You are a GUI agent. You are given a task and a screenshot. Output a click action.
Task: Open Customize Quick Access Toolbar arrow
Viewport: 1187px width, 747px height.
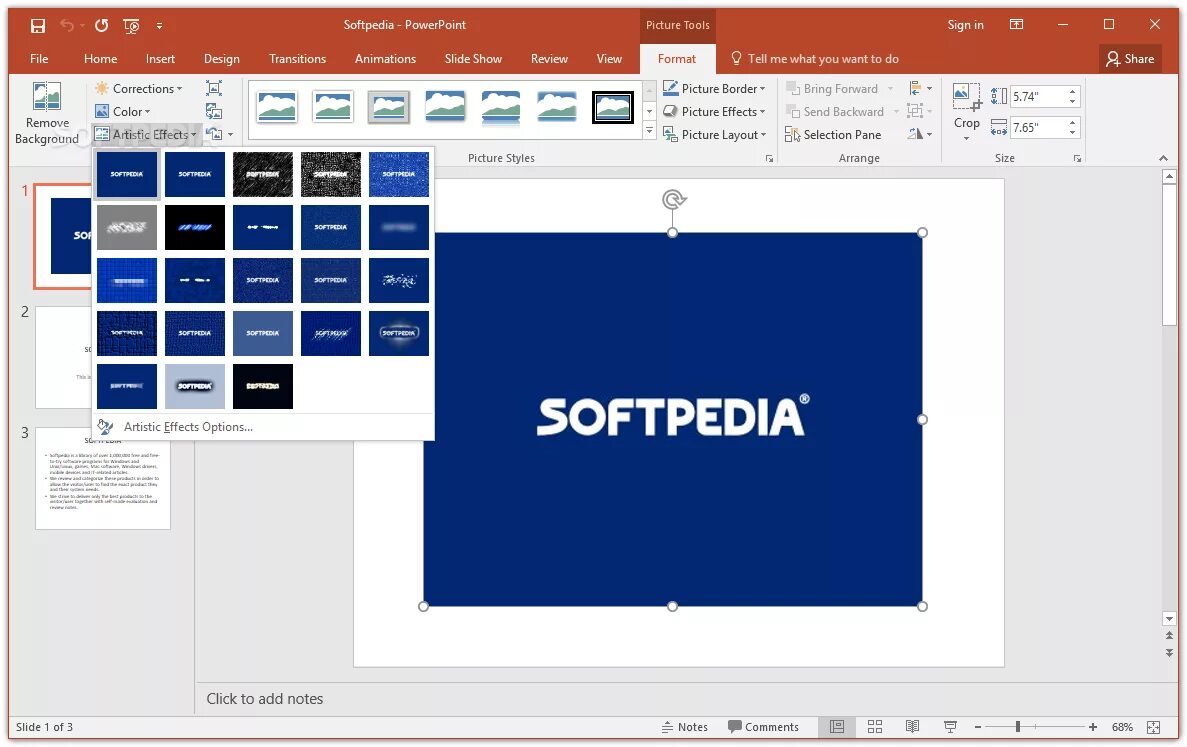pos(159,26)
